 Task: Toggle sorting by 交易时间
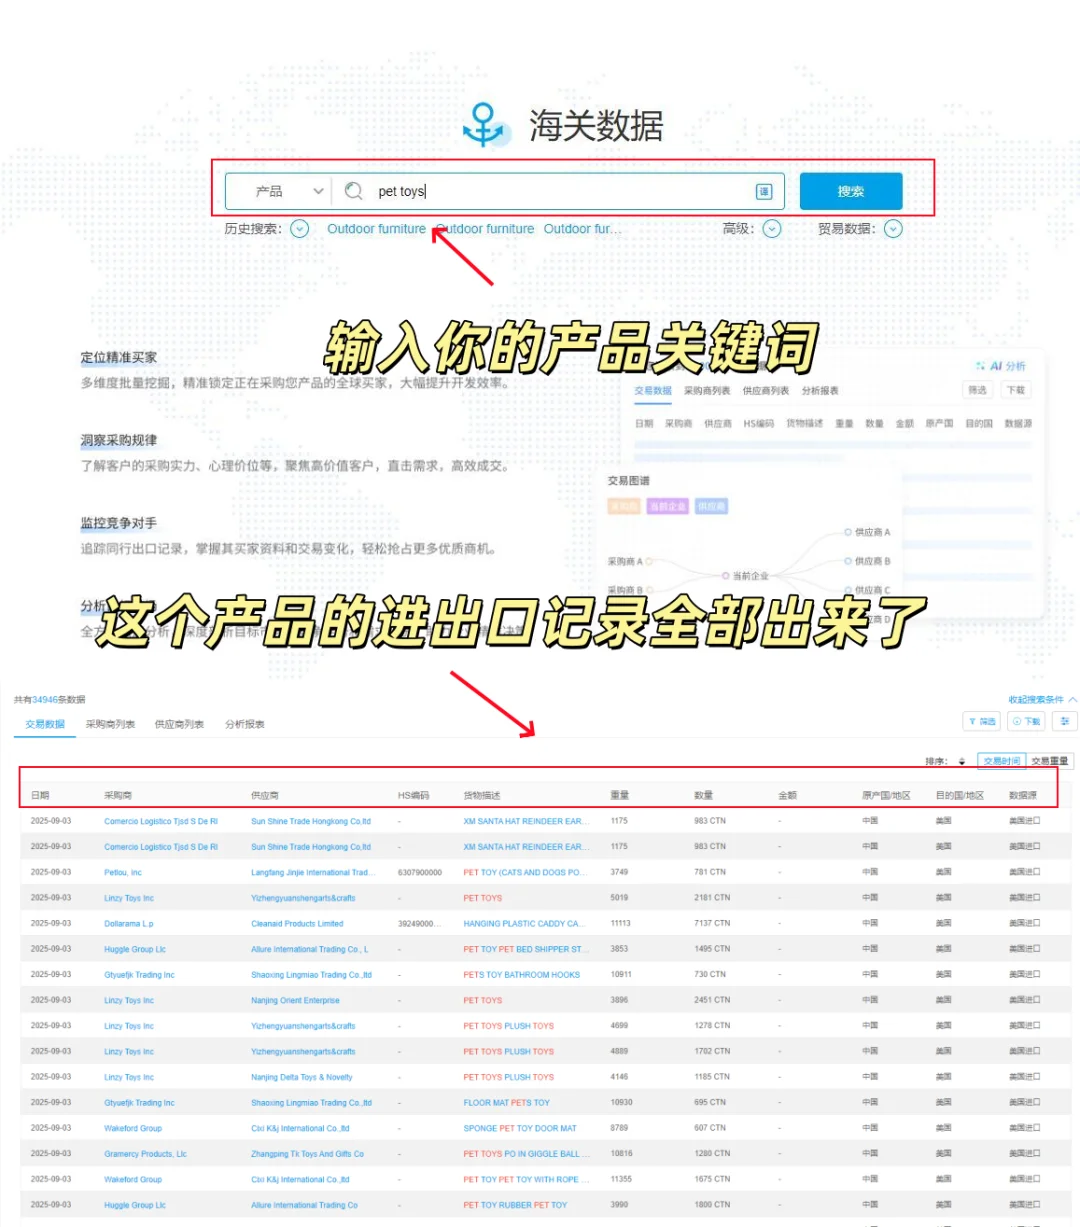click(x=1001, y=760)
